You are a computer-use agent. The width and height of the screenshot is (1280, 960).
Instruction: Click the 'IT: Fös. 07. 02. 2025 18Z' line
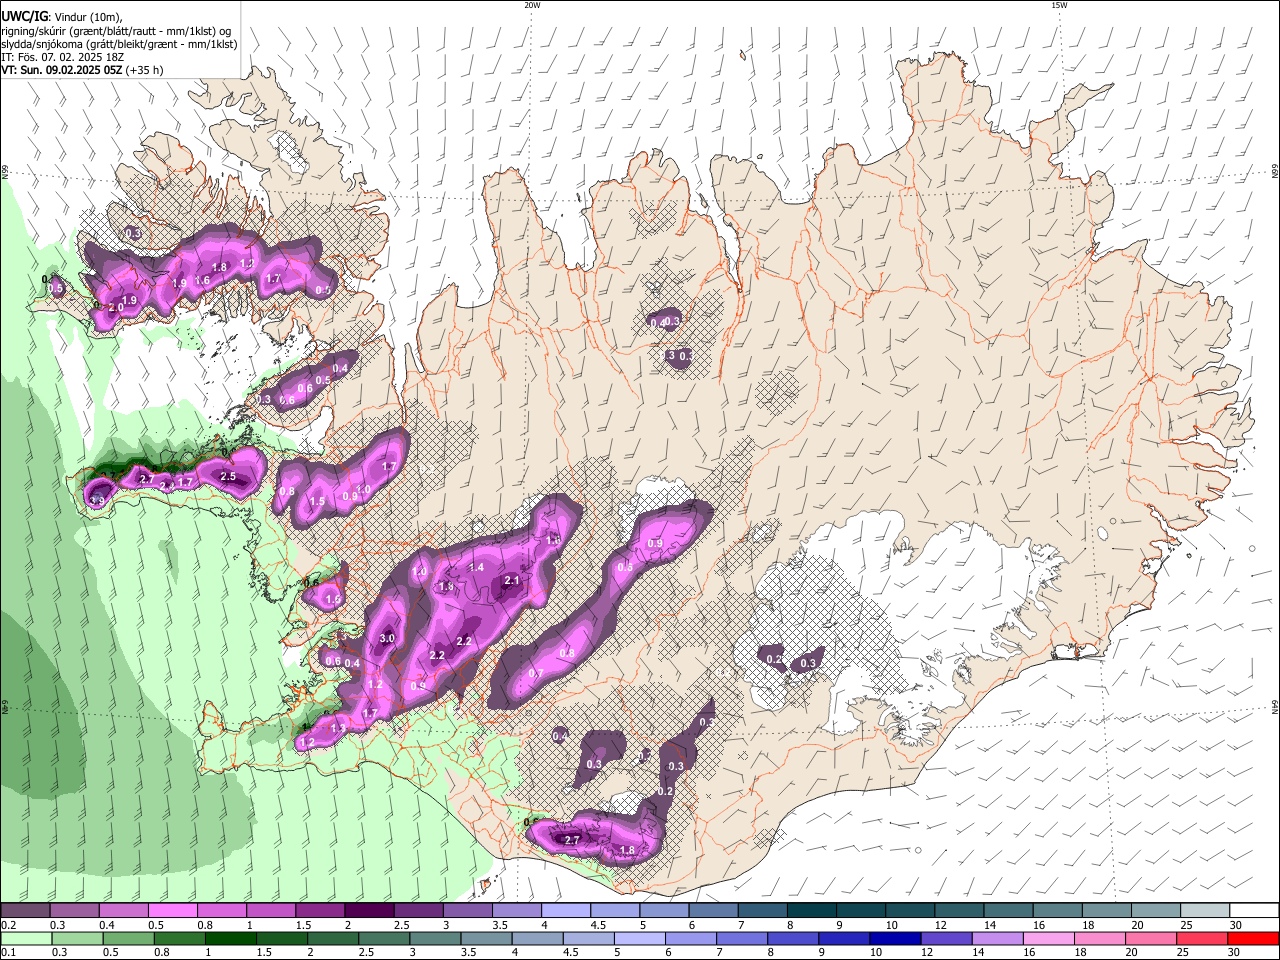[62, 57]
